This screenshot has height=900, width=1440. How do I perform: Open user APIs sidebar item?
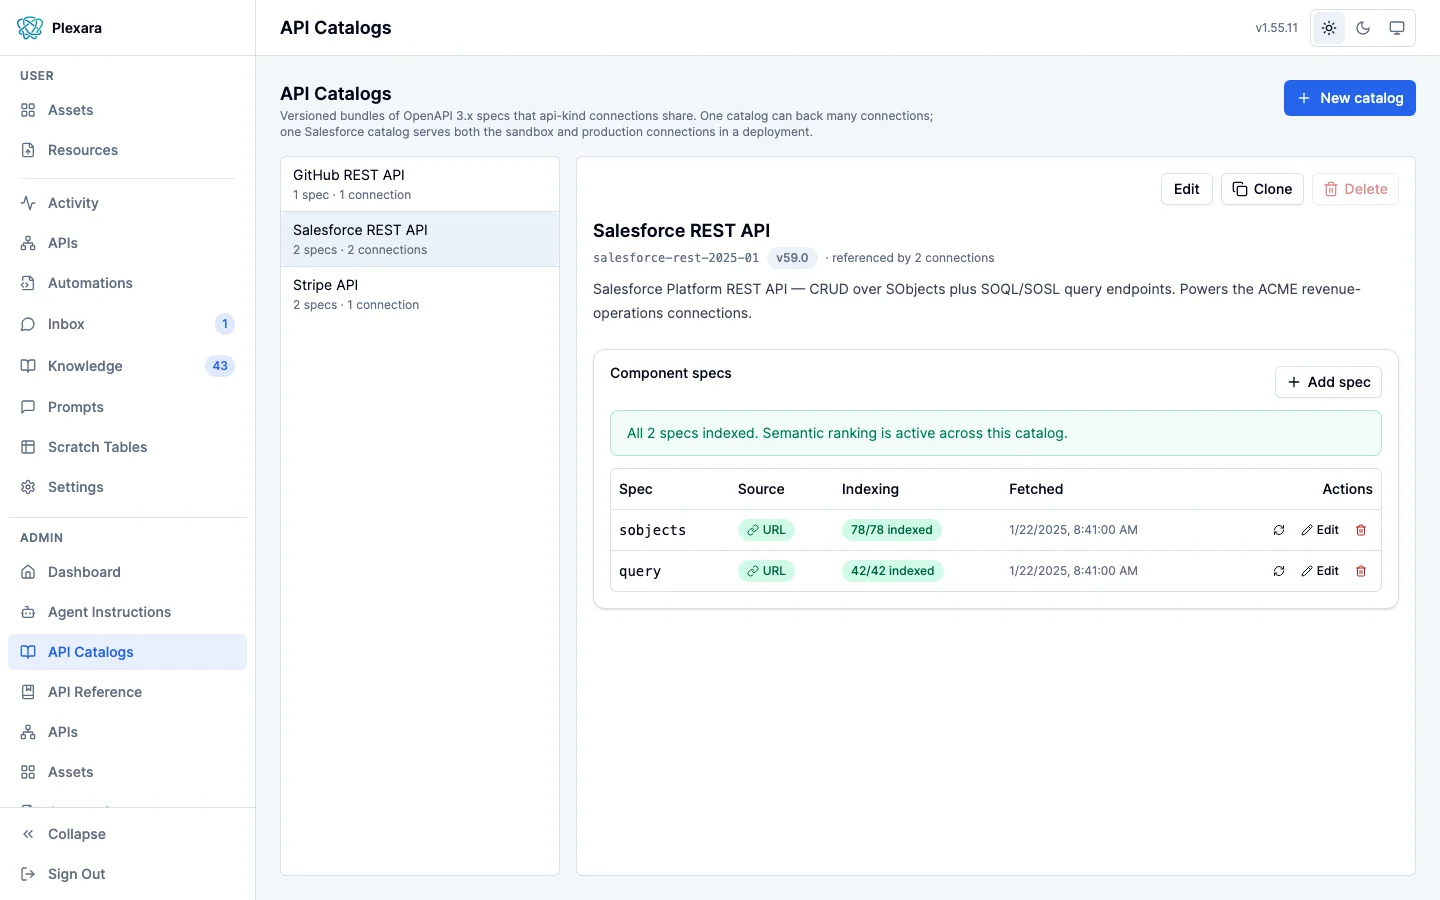[x=127, y=243]
